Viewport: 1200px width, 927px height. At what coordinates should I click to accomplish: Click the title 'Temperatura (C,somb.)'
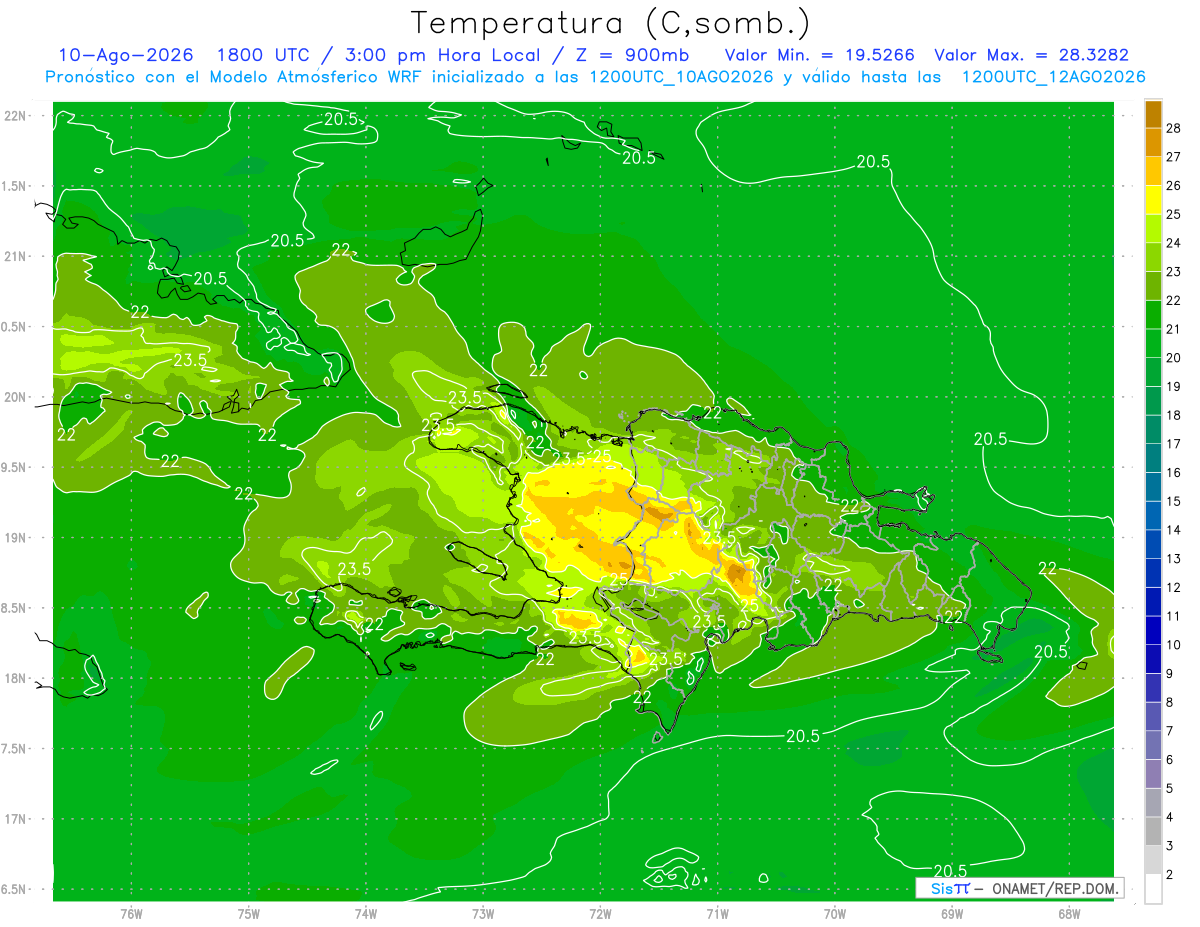(x=611, y=22)
